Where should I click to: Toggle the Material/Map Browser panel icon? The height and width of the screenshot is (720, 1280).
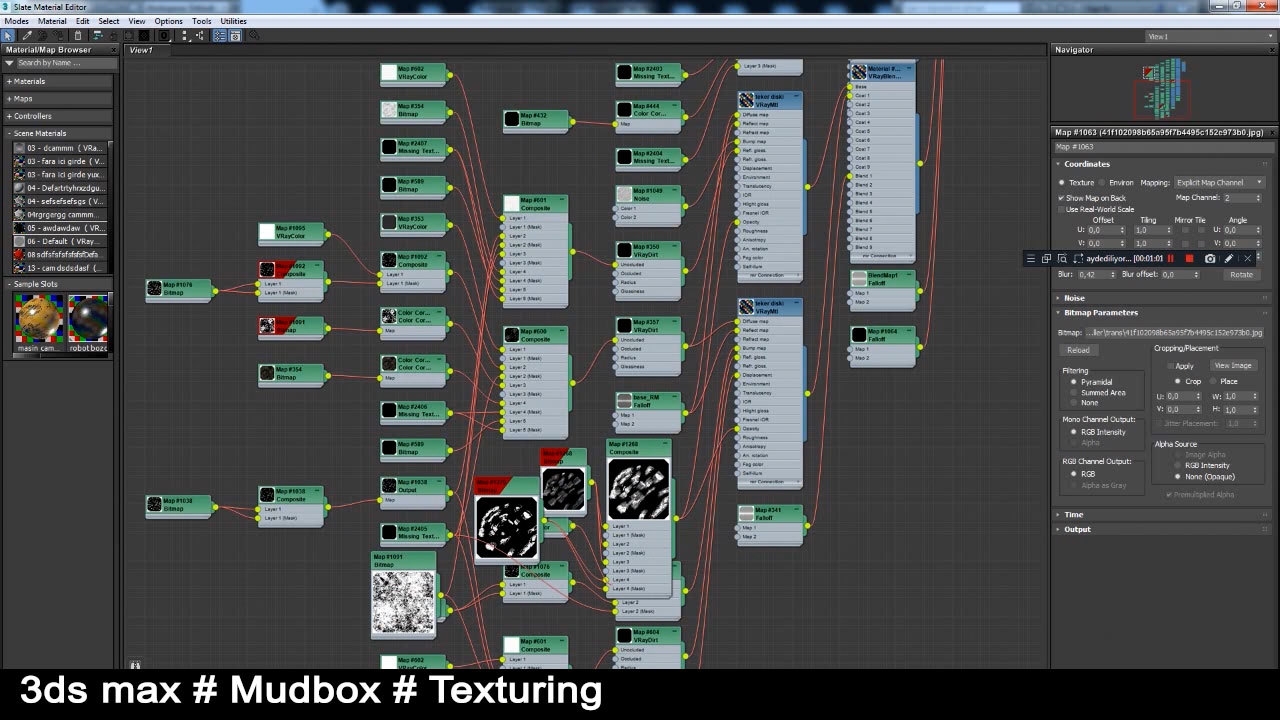(x=219, y=36)
